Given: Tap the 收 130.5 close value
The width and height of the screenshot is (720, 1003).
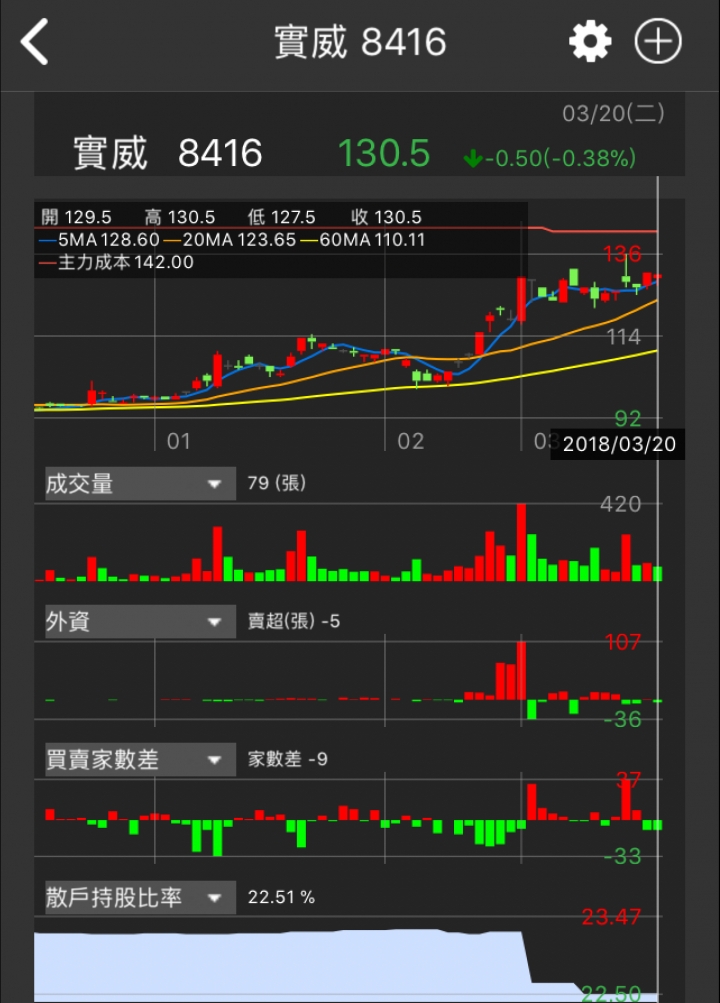Looking at the screenshot, I should pos(386,217).
